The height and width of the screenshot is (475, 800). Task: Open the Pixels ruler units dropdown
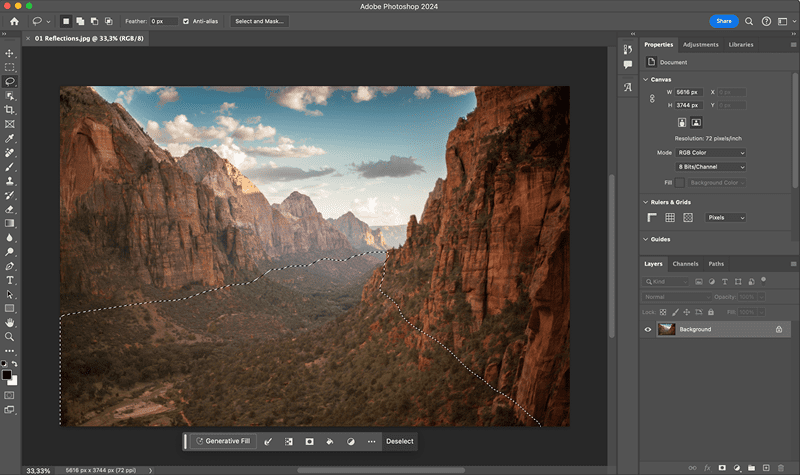pyautogui.click(x=726, y=217)
